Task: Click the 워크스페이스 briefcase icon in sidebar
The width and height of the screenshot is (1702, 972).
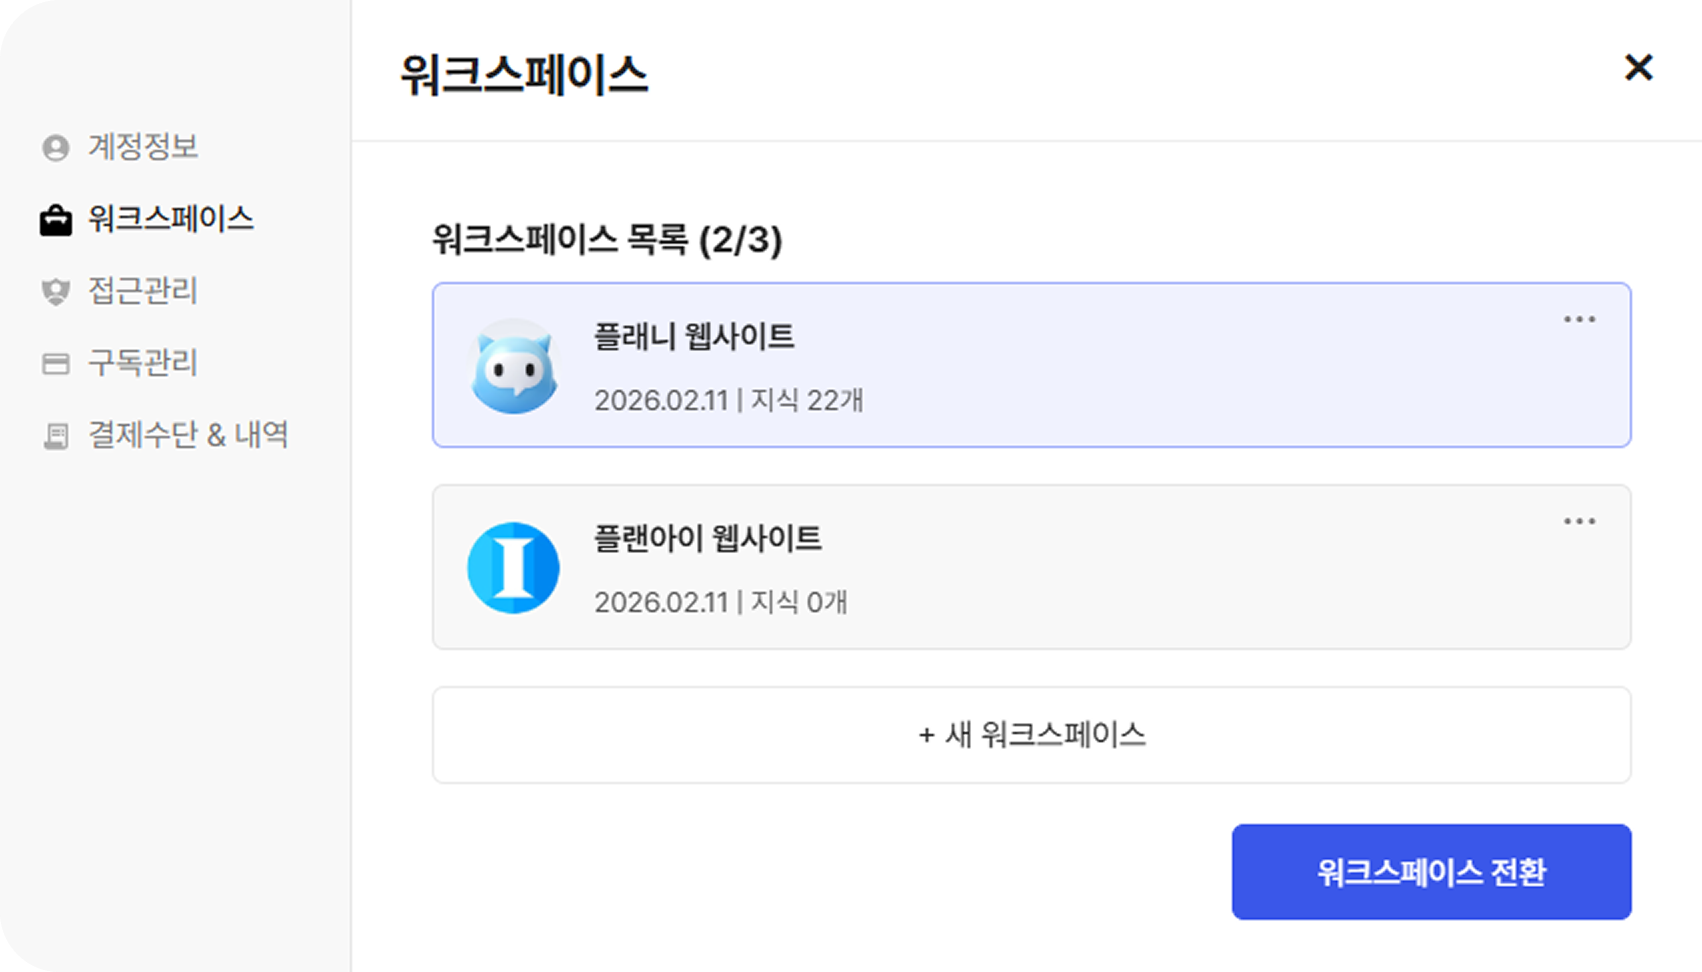Action: pyautogui.click(x=56, y=220)
